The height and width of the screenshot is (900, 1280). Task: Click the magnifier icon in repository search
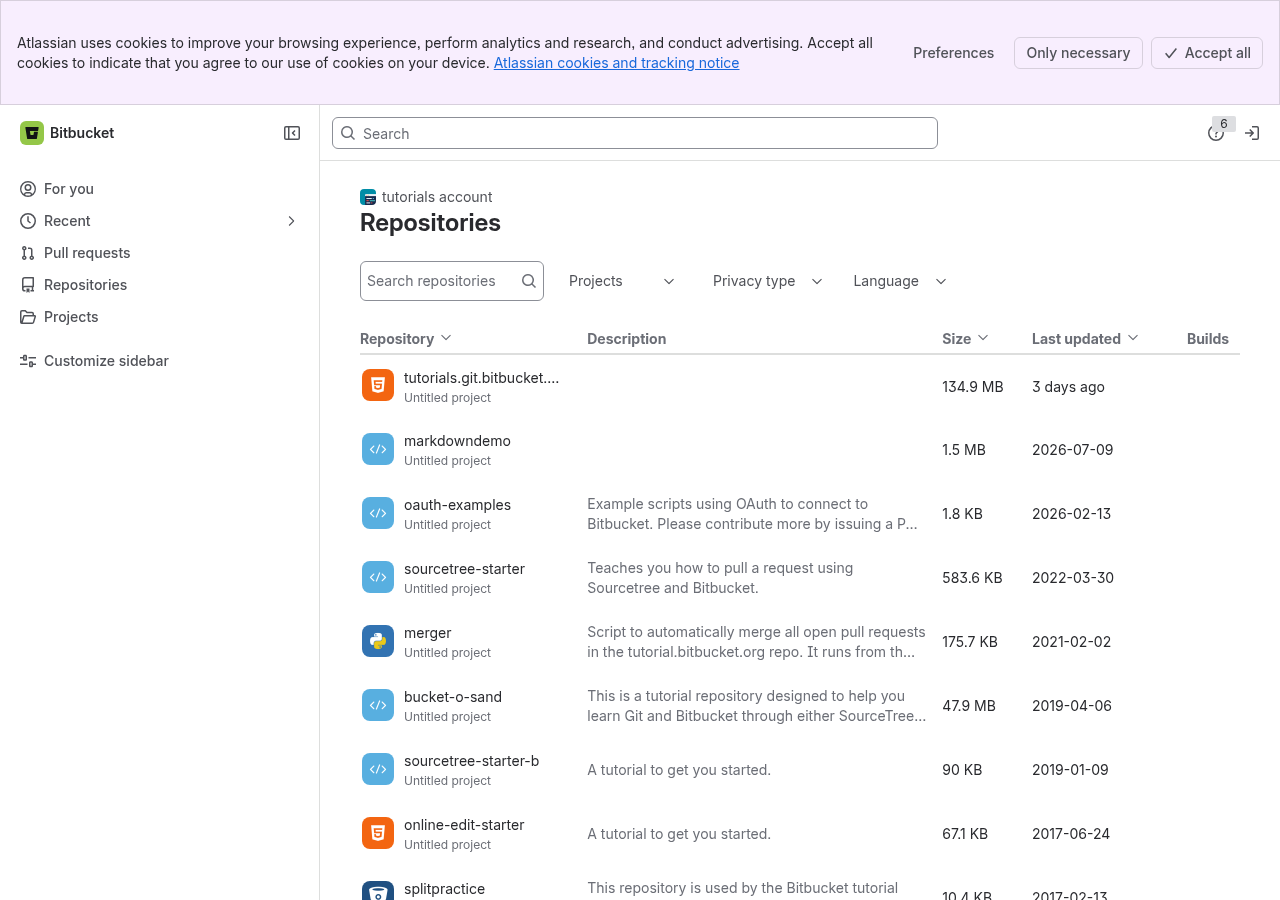coord(529,281)
